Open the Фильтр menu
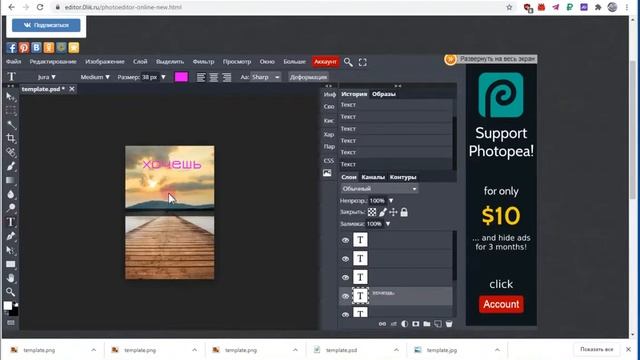The image size is (640, 360). tap(203, 62)
